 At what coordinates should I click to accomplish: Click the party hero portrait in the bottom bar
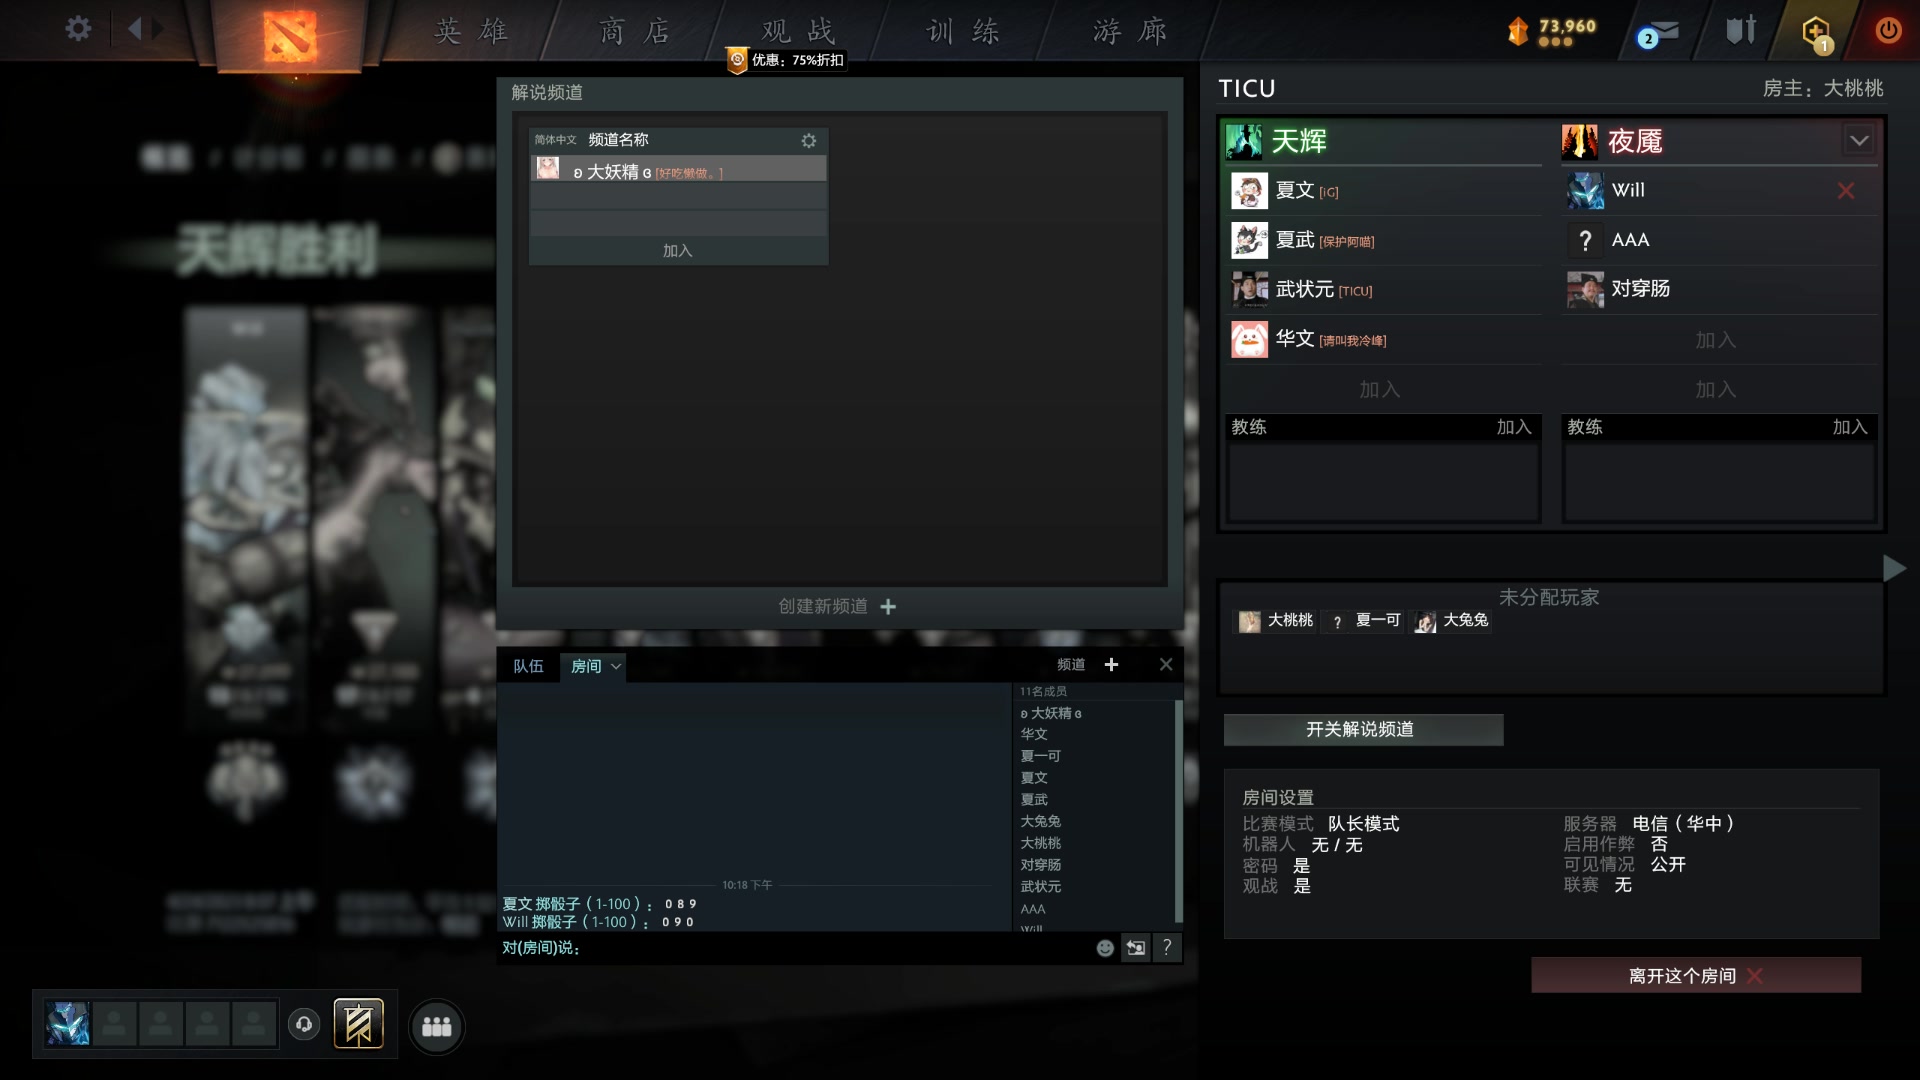pyautogui.click(x=68, y=1025)
